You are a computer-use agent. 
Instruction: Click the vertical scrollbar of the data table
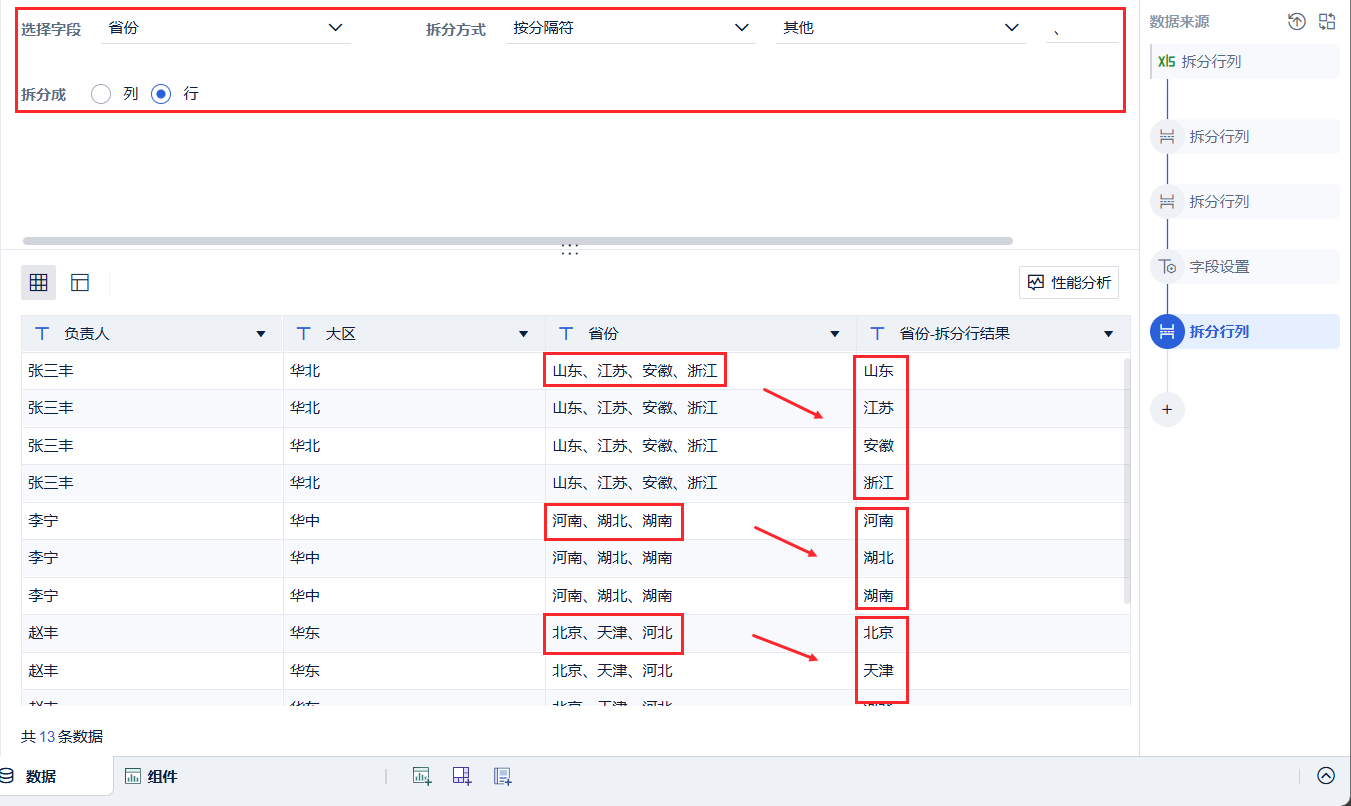click(1128, 480)
